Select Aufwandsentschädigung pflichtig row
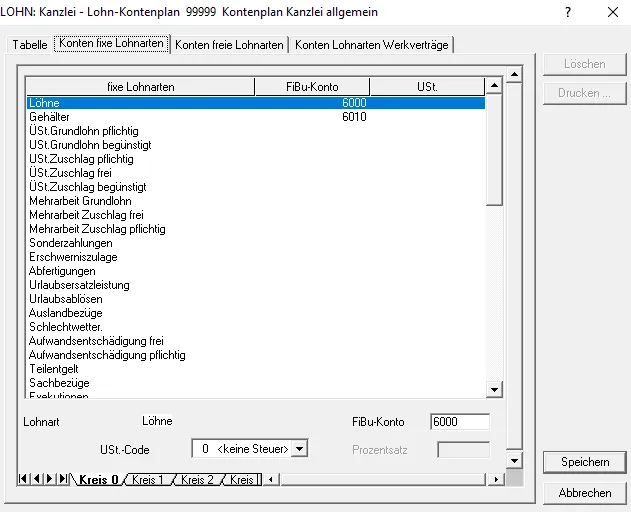This screenshot has height=512, width=631. tap(256, 355)
